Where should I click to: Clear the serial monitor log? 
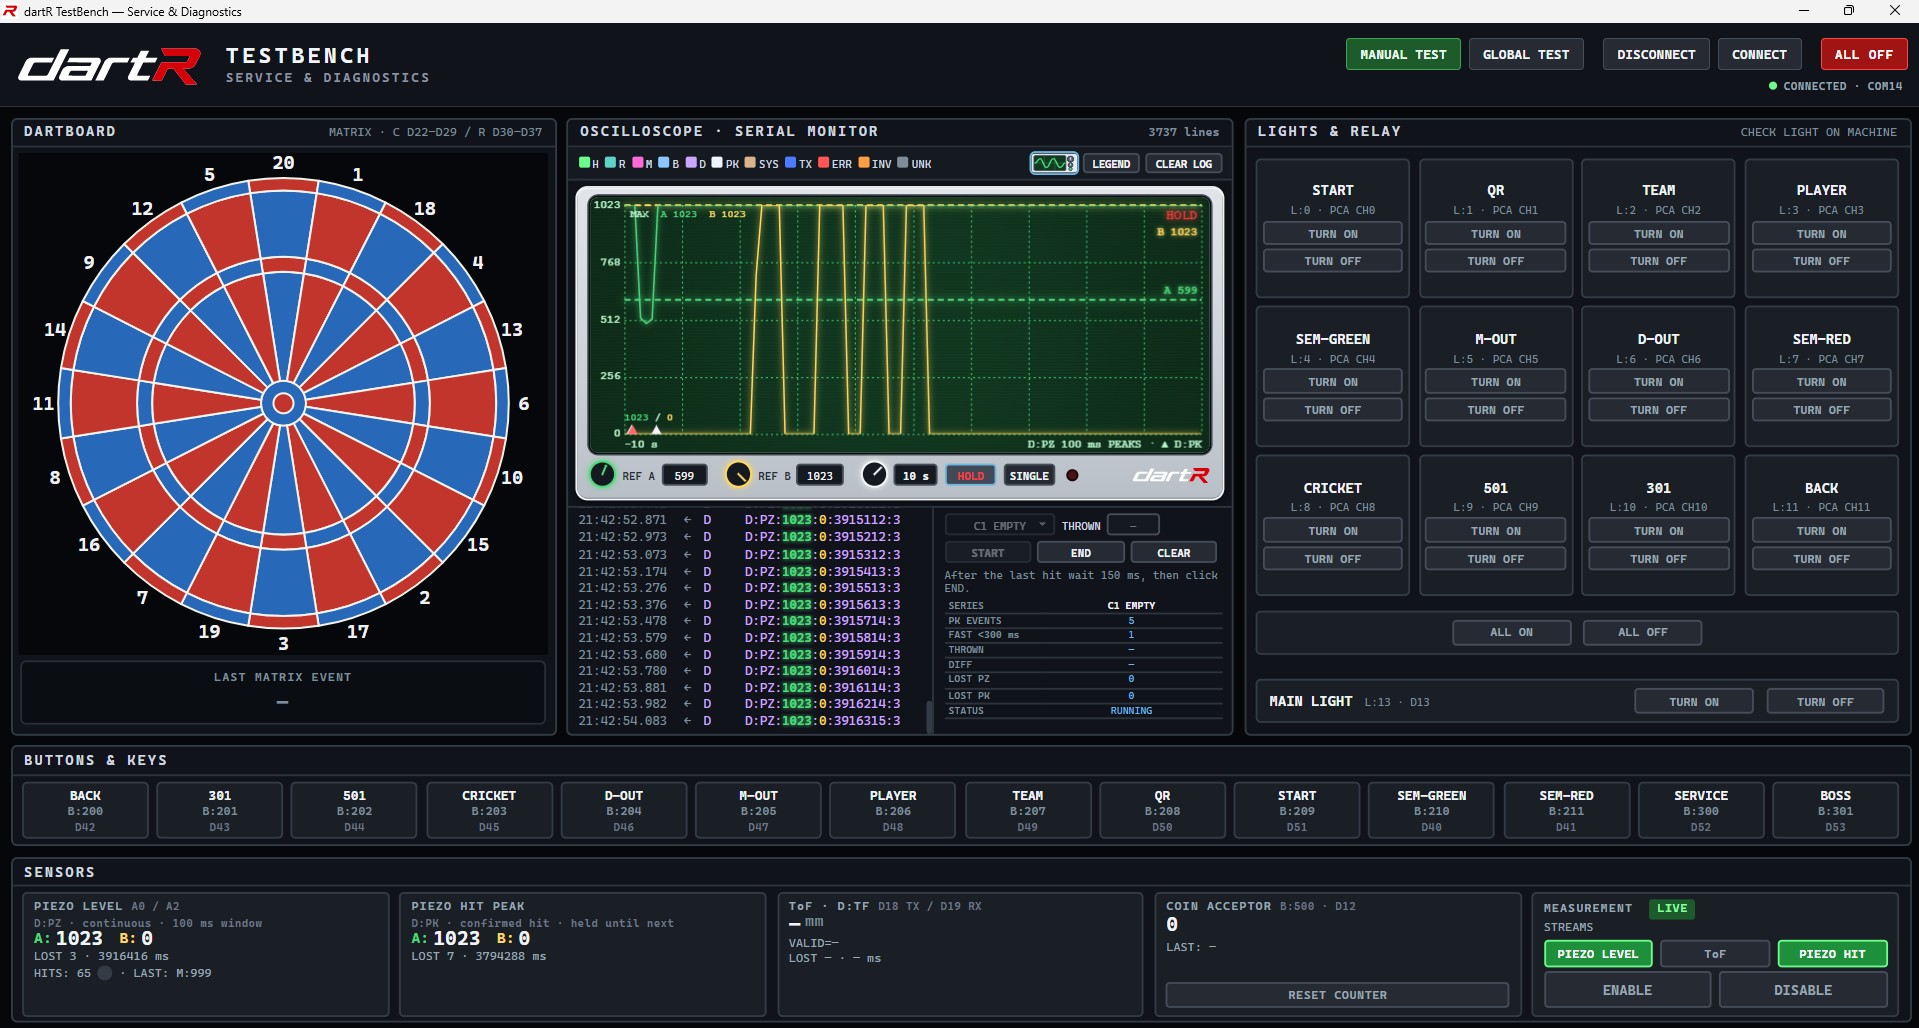(x=1183, y=164)
